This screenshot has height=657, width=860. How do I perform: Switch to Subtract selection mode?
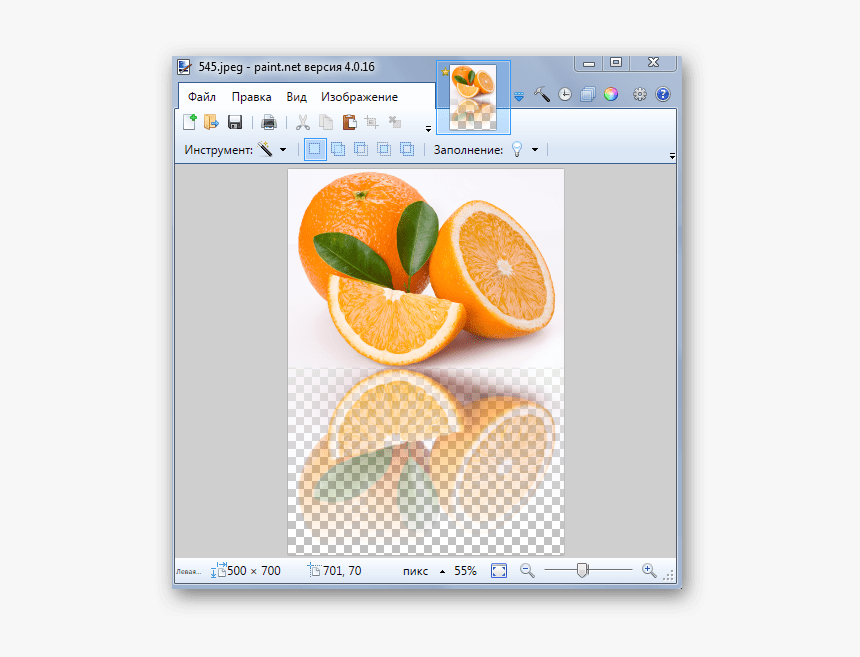pyautogui.click(x=361, y=149)
